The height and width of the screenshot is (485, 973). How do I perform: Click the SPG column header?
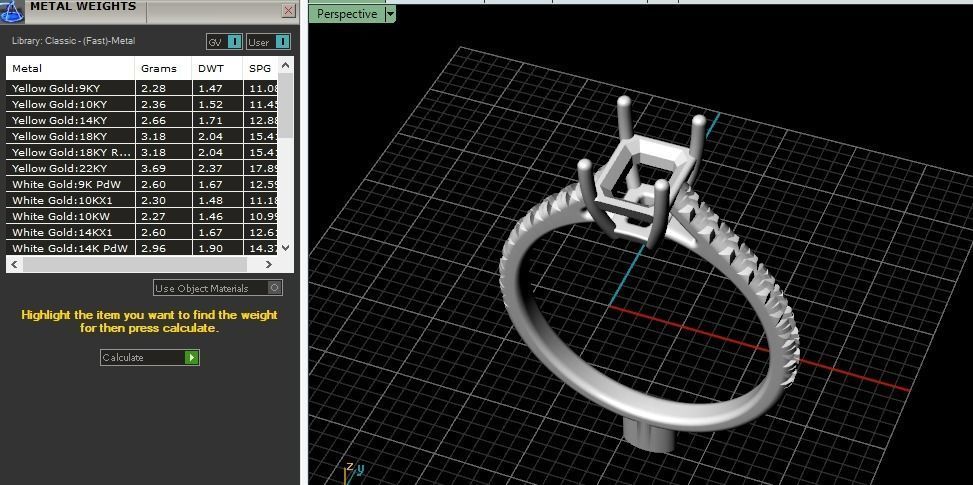coord(260,68)
